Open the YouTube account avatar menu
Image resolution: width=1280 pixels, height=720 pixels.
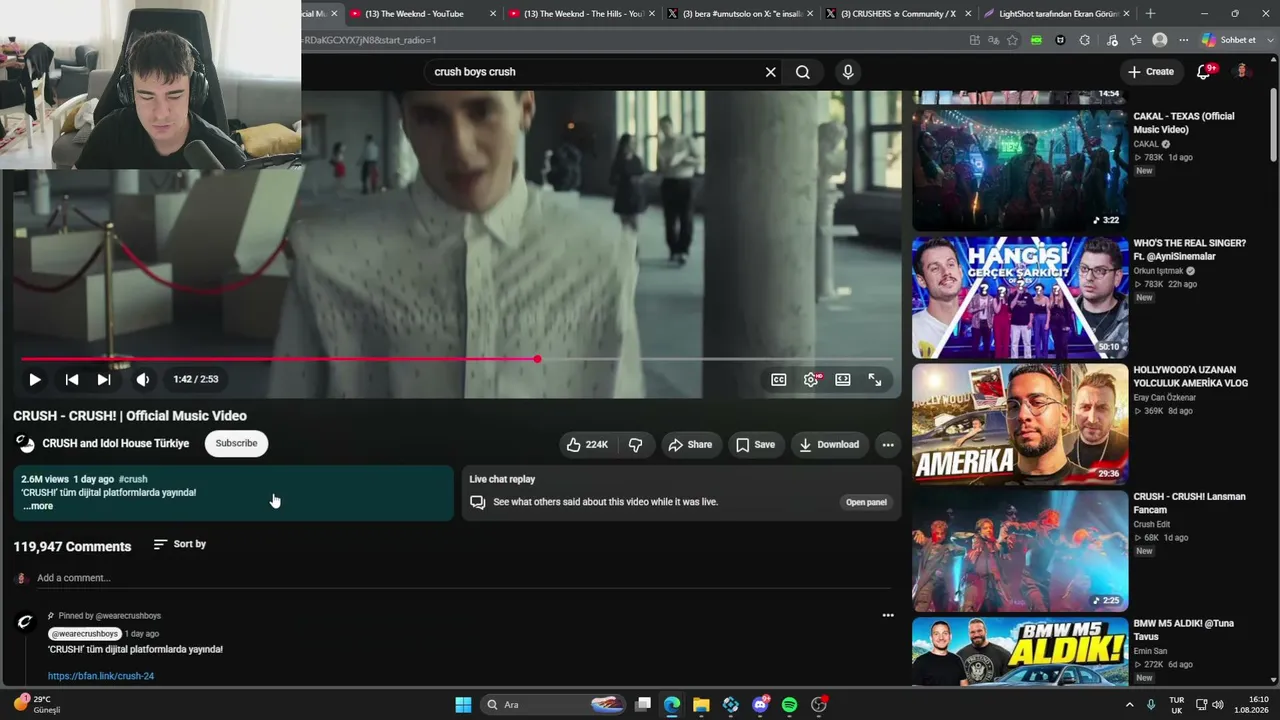(1242, 72)
